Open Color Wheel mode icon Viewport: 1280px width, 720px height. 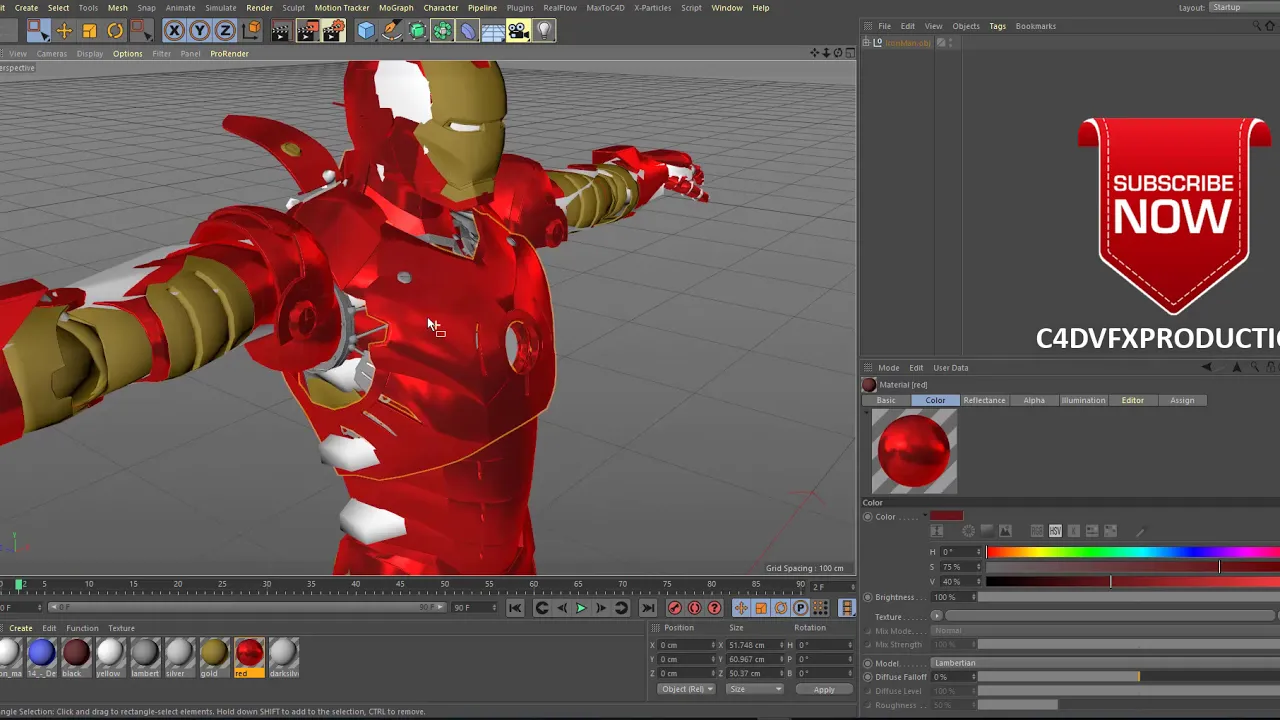(968, 531)
